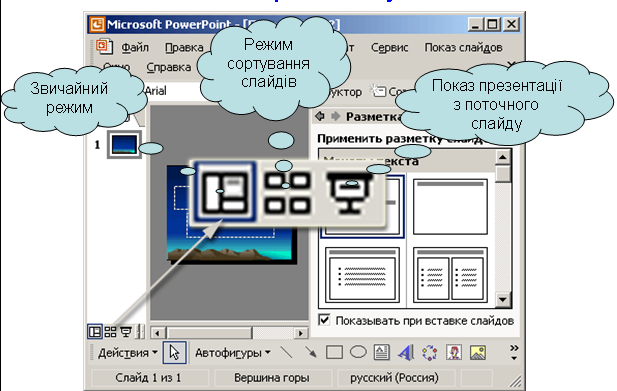Viewport: 617px width, 391px height.
Task: Apply the Title Only layout thumbnail
Action: tap(450, 207)
